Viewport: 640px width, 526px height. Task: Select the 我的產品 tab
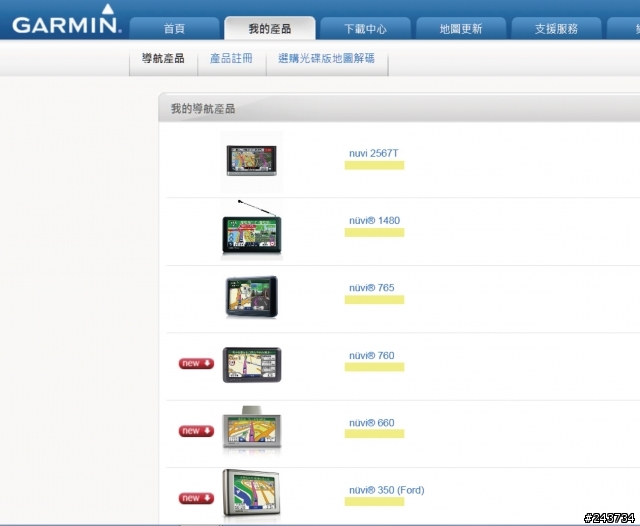[270, 28]
